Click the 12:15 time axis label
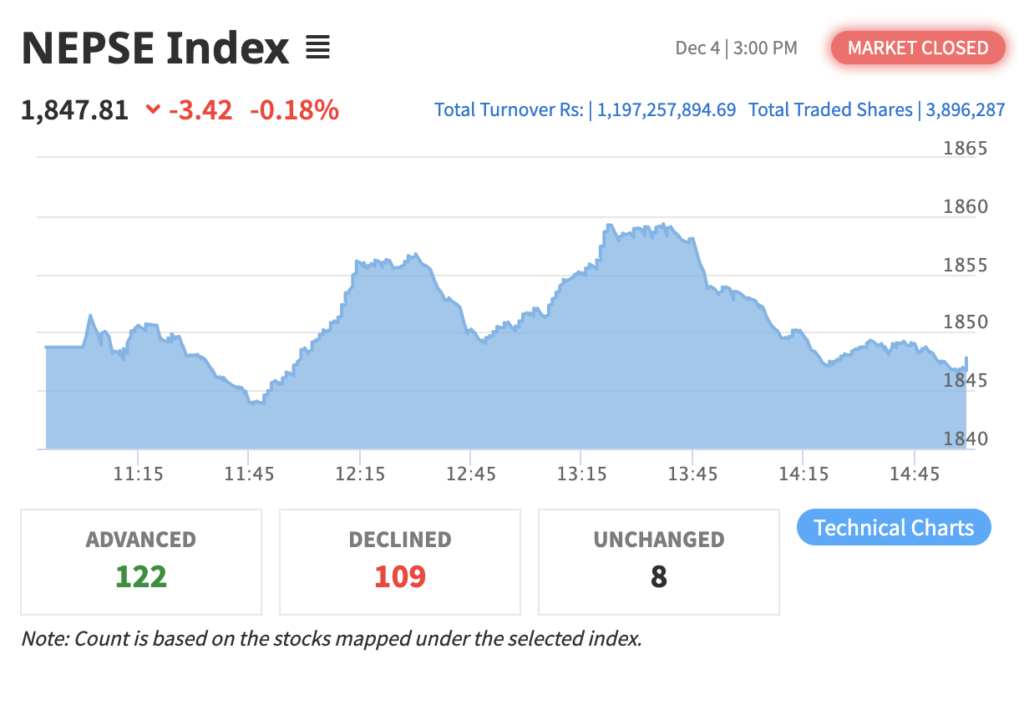 (x=360, y=474)
